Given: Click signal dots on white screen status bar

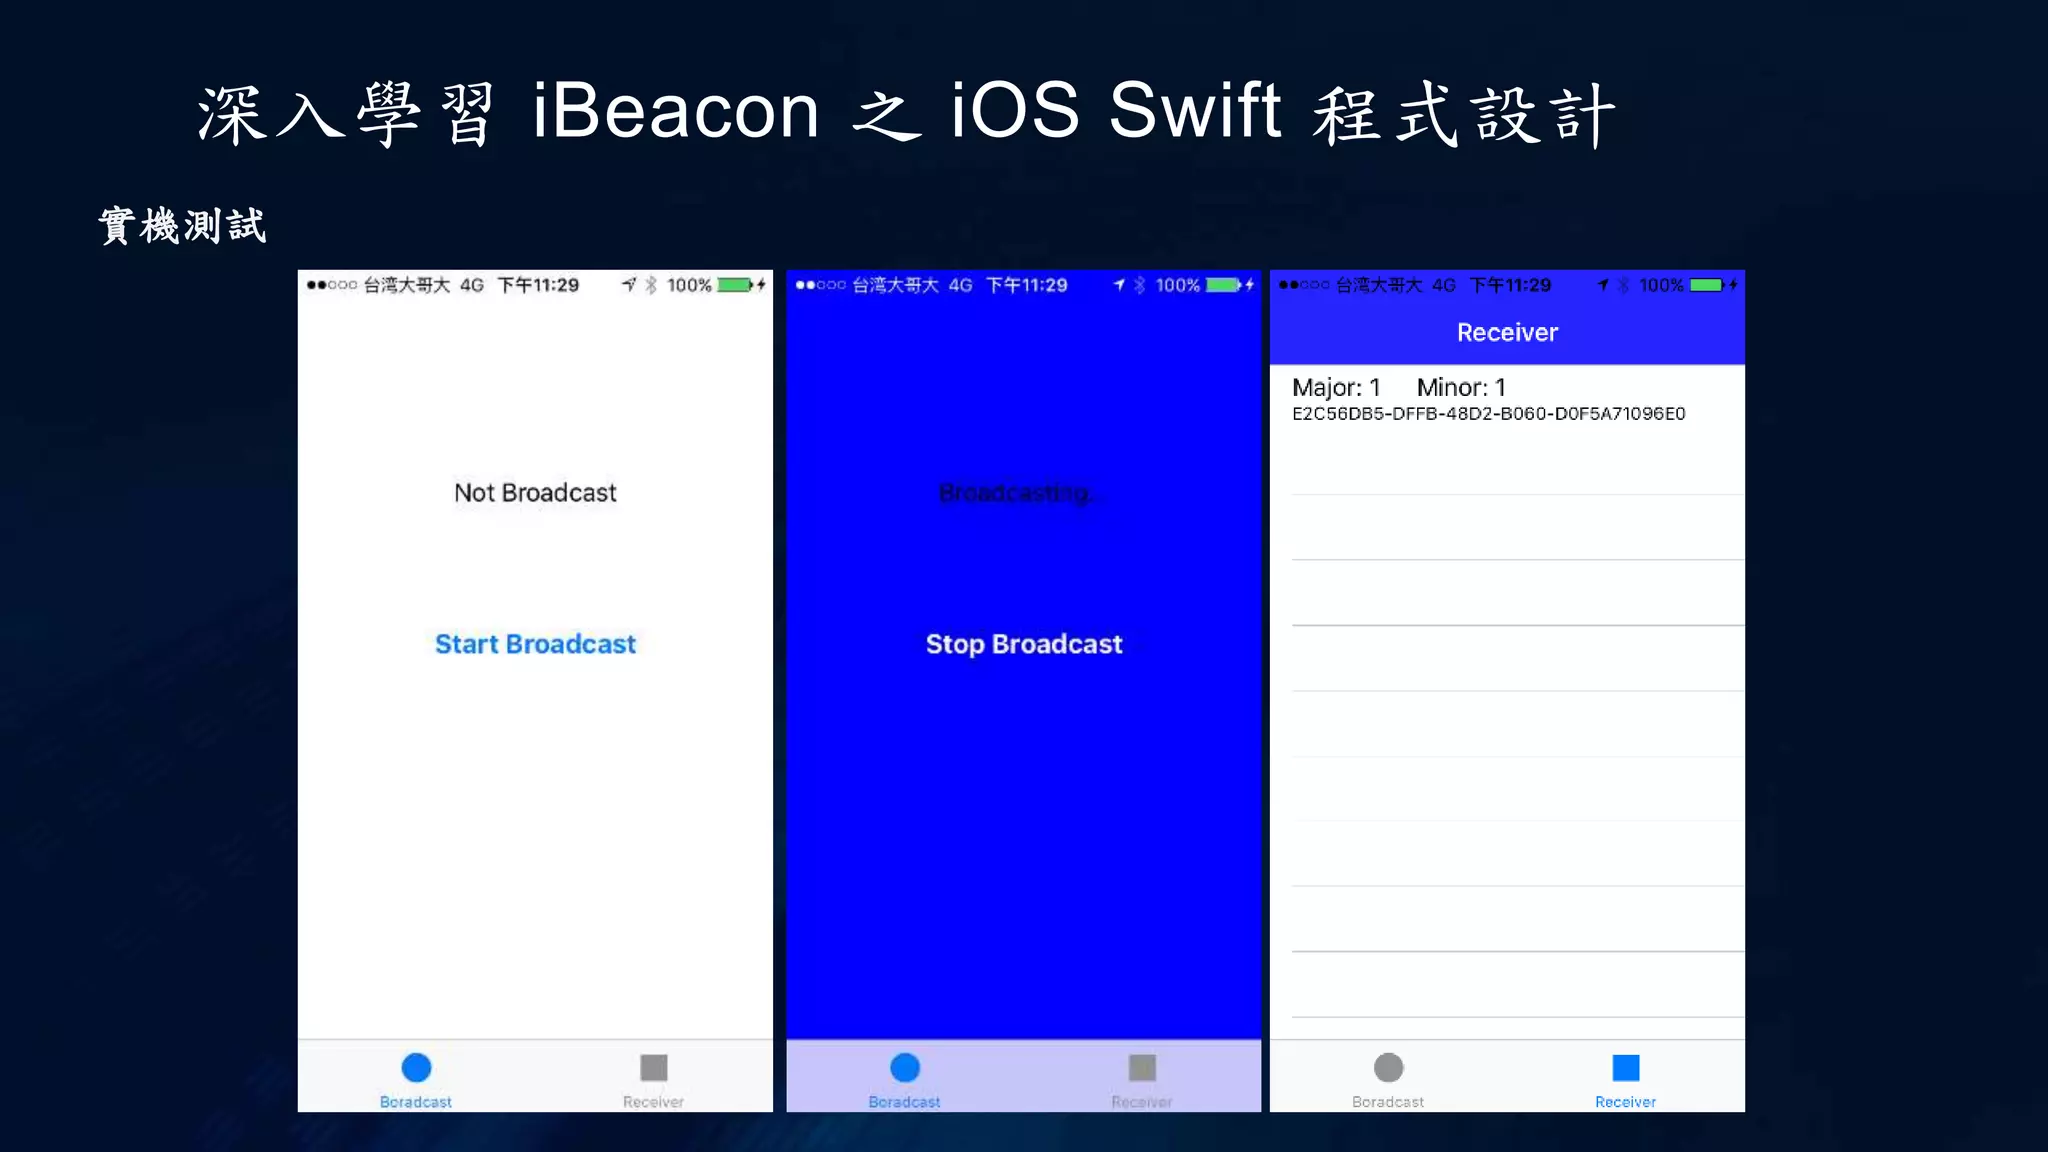Looking at the screenshot, I should pyautogui.click(x=331, y=285).
